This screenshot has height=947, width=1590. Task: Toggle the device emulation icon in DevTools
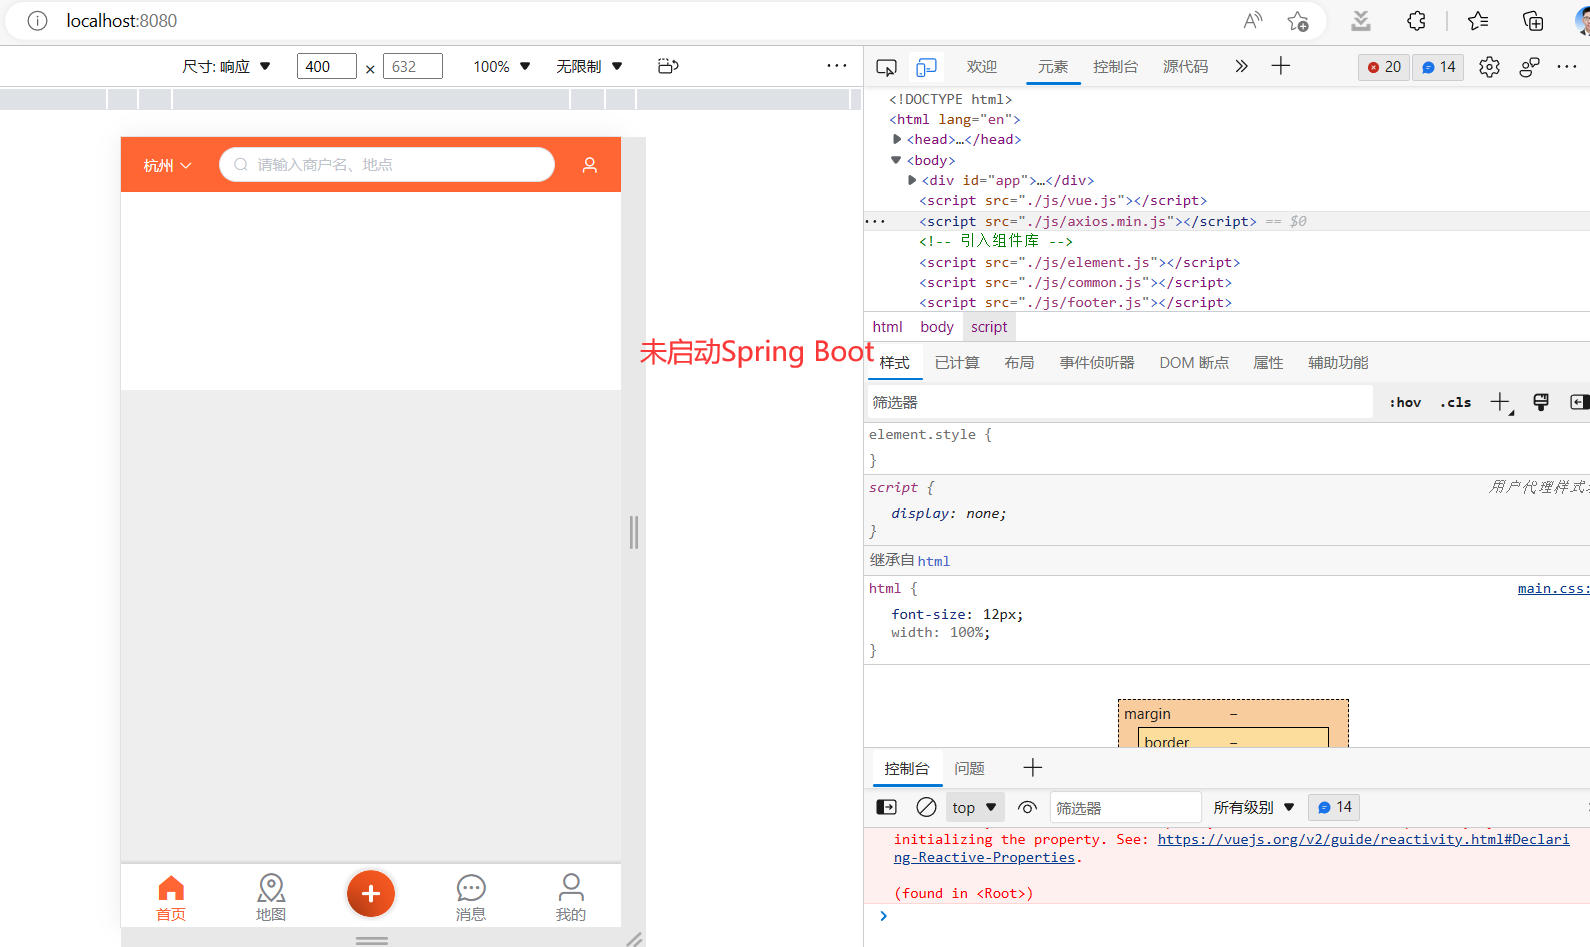pyautogui.click(x=927, y=67)
